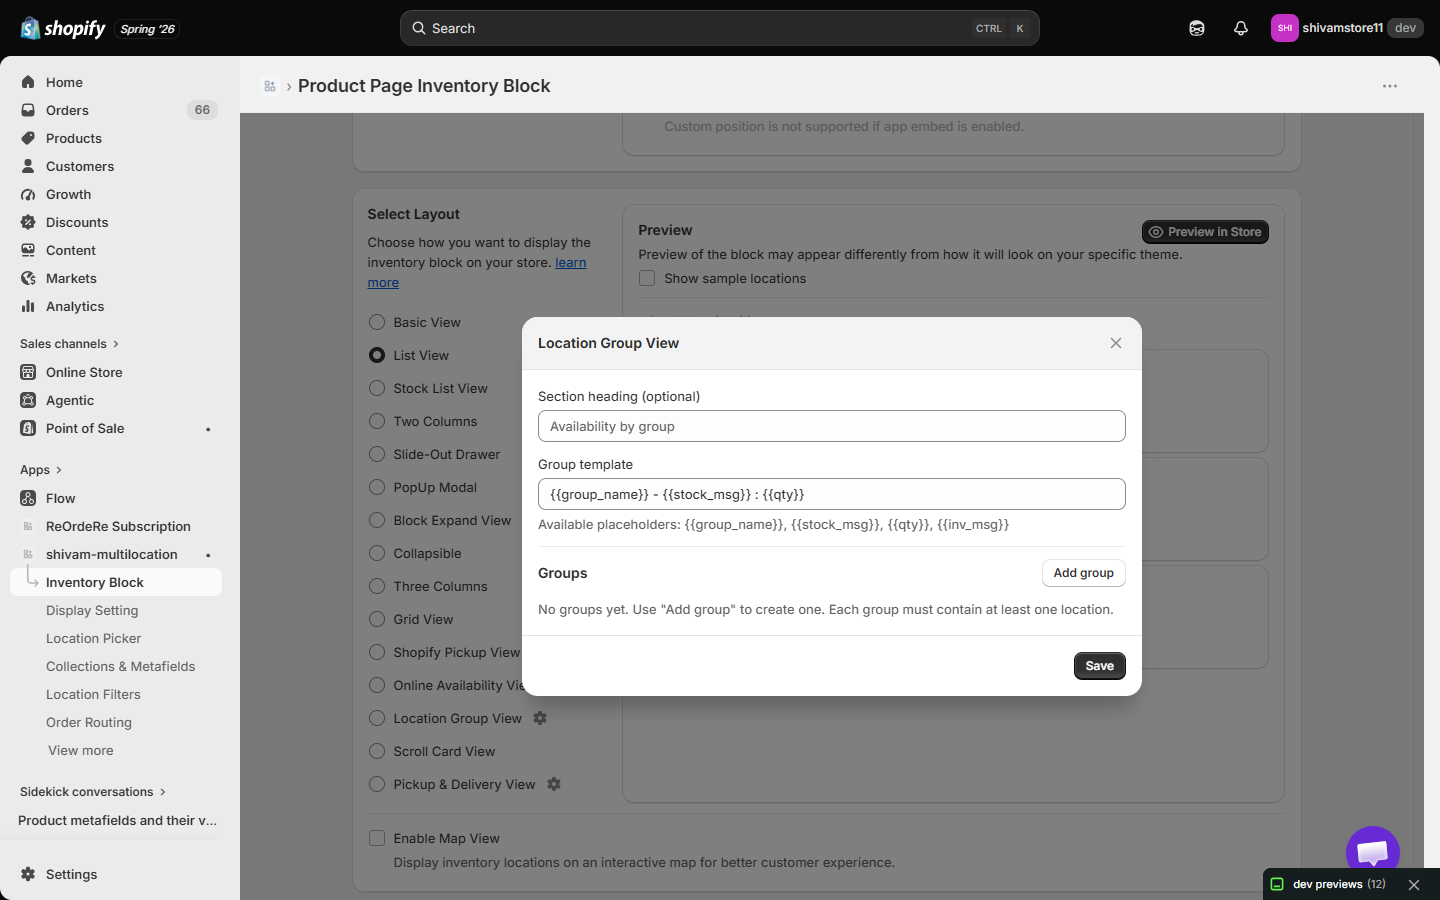This screenshot has width=1440, height=900.
Task: Go to Display Setting page
Action: pyautogui.click(x=92, y=610)
